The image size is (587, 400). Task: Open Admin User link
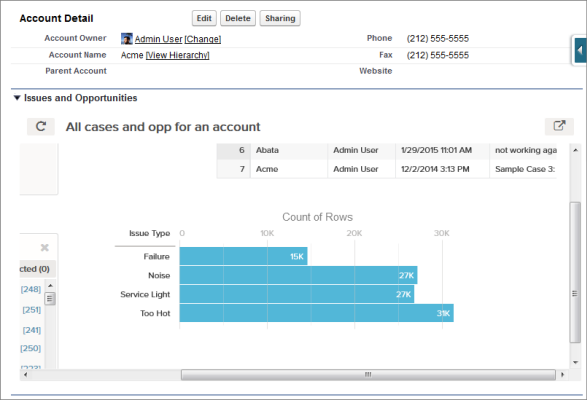pos(158,39)
